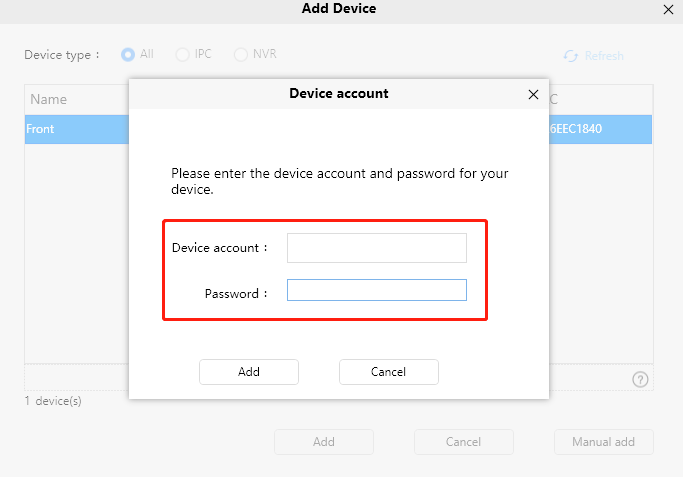Screen dimensions: 683x477
Task: Open the question mark help icon
Action: click(x=640, y=379)
